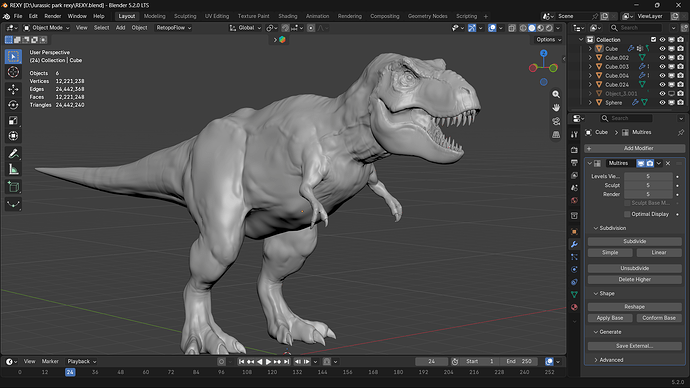Click the Apply Base button
This screenshot has height=388, width=690.
pyautogui.click(x=610, y=318)
